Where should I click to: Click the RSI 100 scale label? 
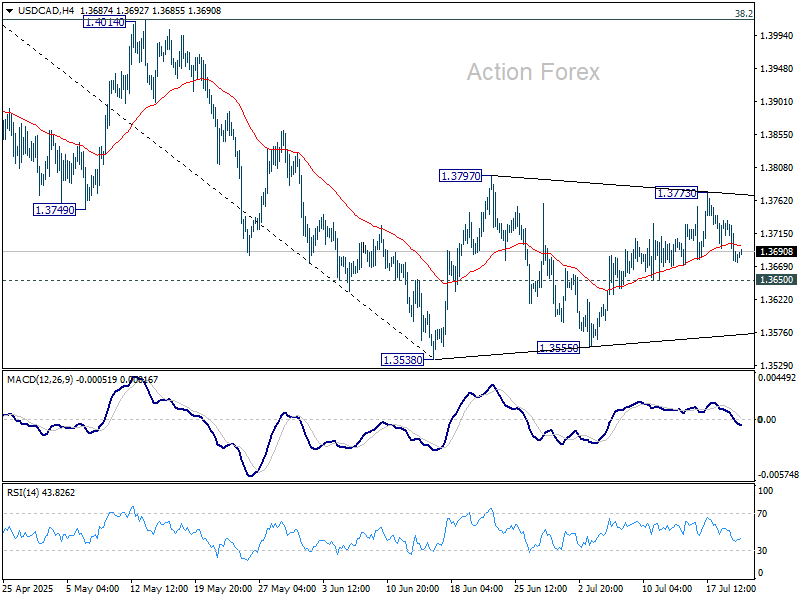tap(765, 491)
